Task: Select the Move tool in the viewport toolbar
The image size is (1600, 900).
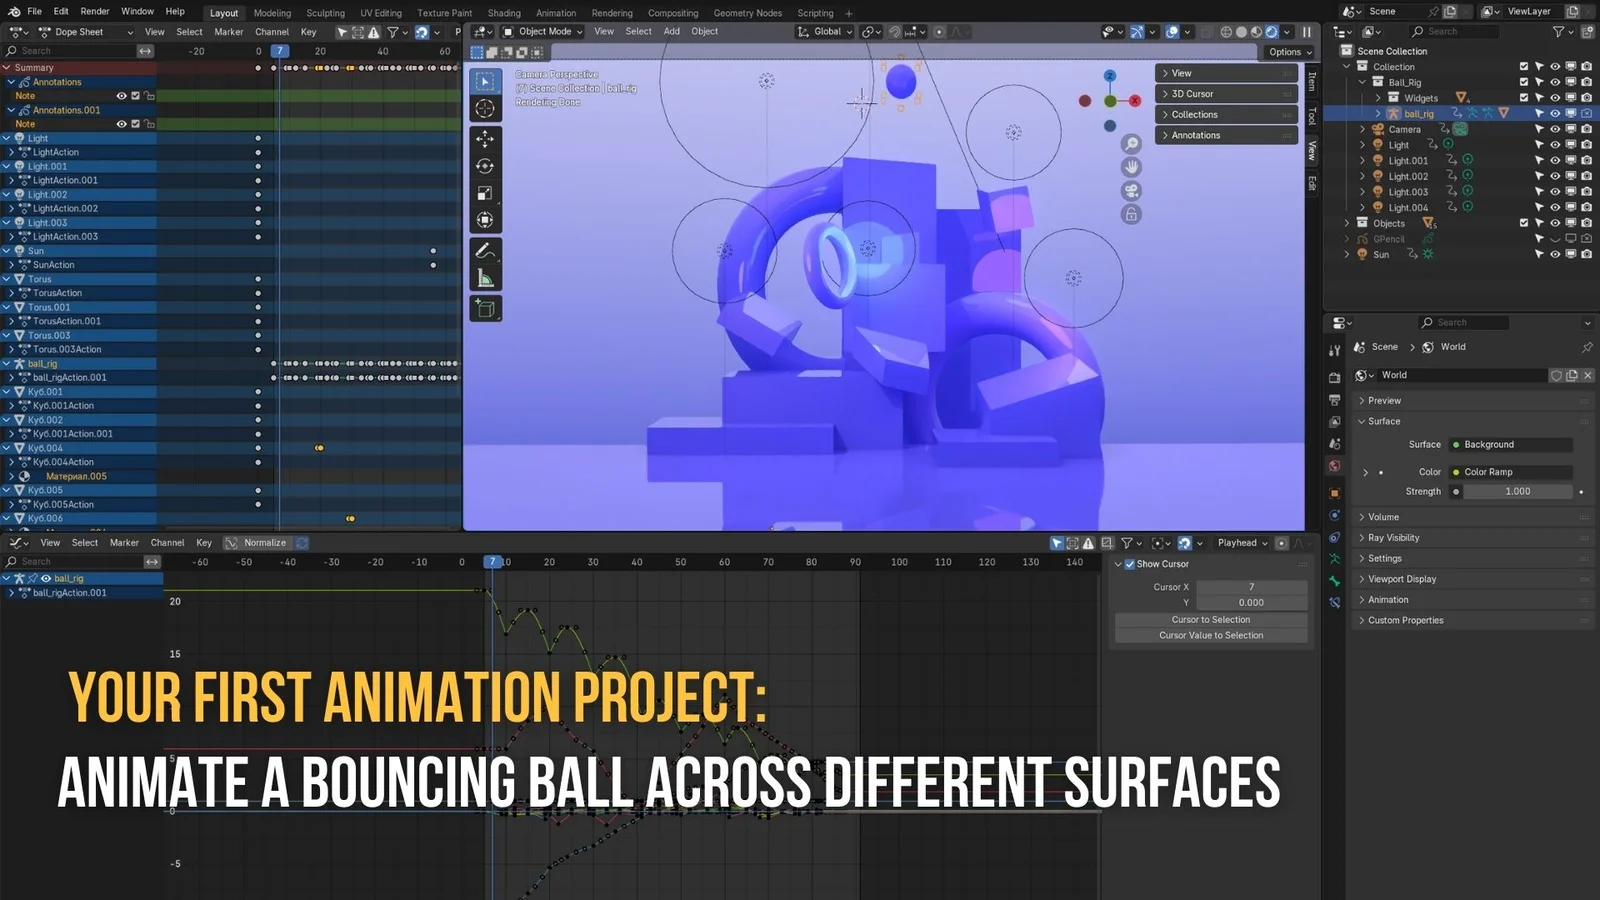Action: click(486, 138)
